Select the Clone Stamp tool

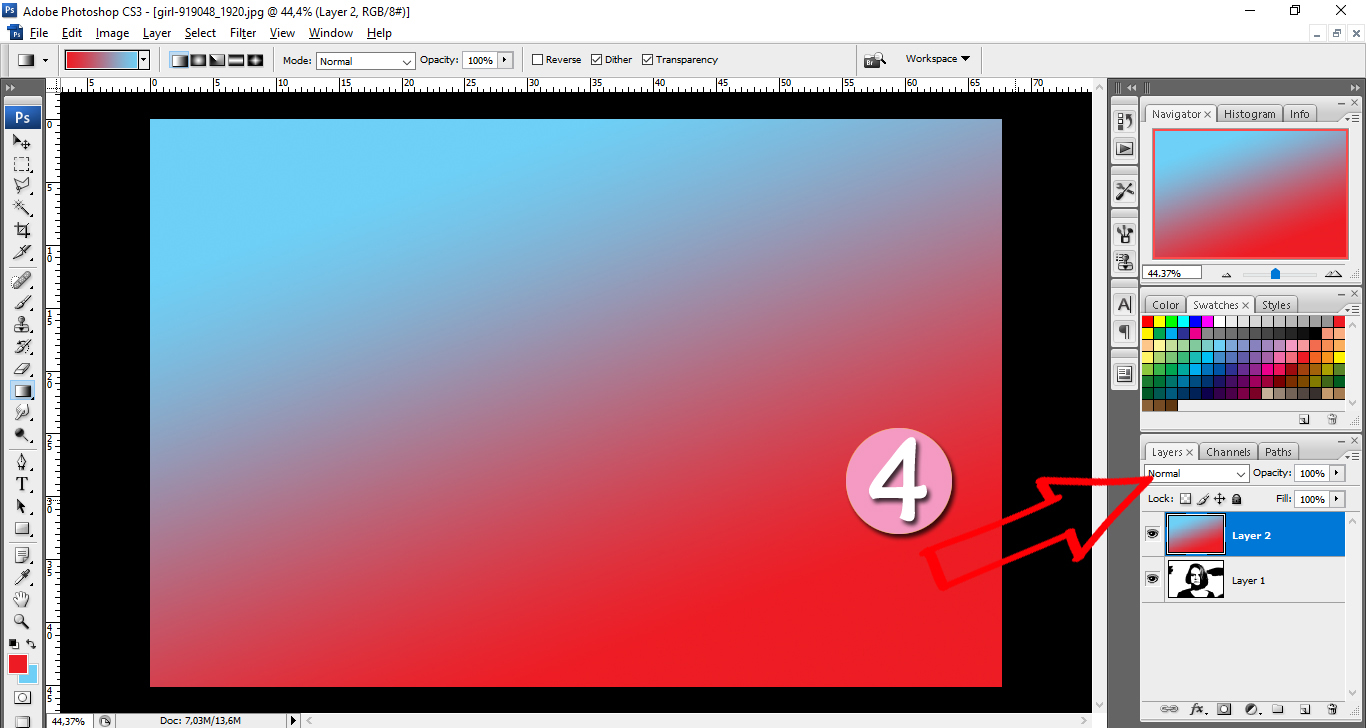[22, 324]
